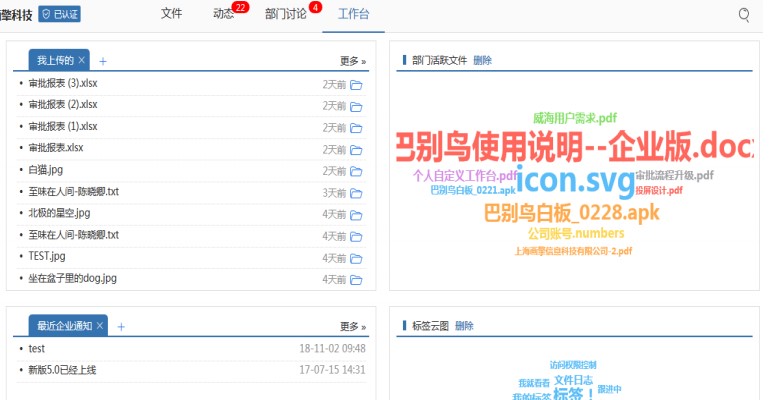
Task: Open folder icon for 坐在盆子里的dog.jpg
Action: 356,280
